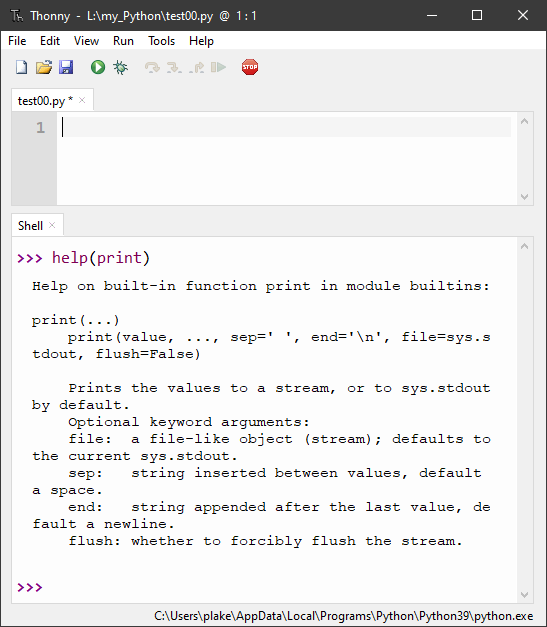Maximize the Thonny window
547x627 pixels.
tap(477, 16)
